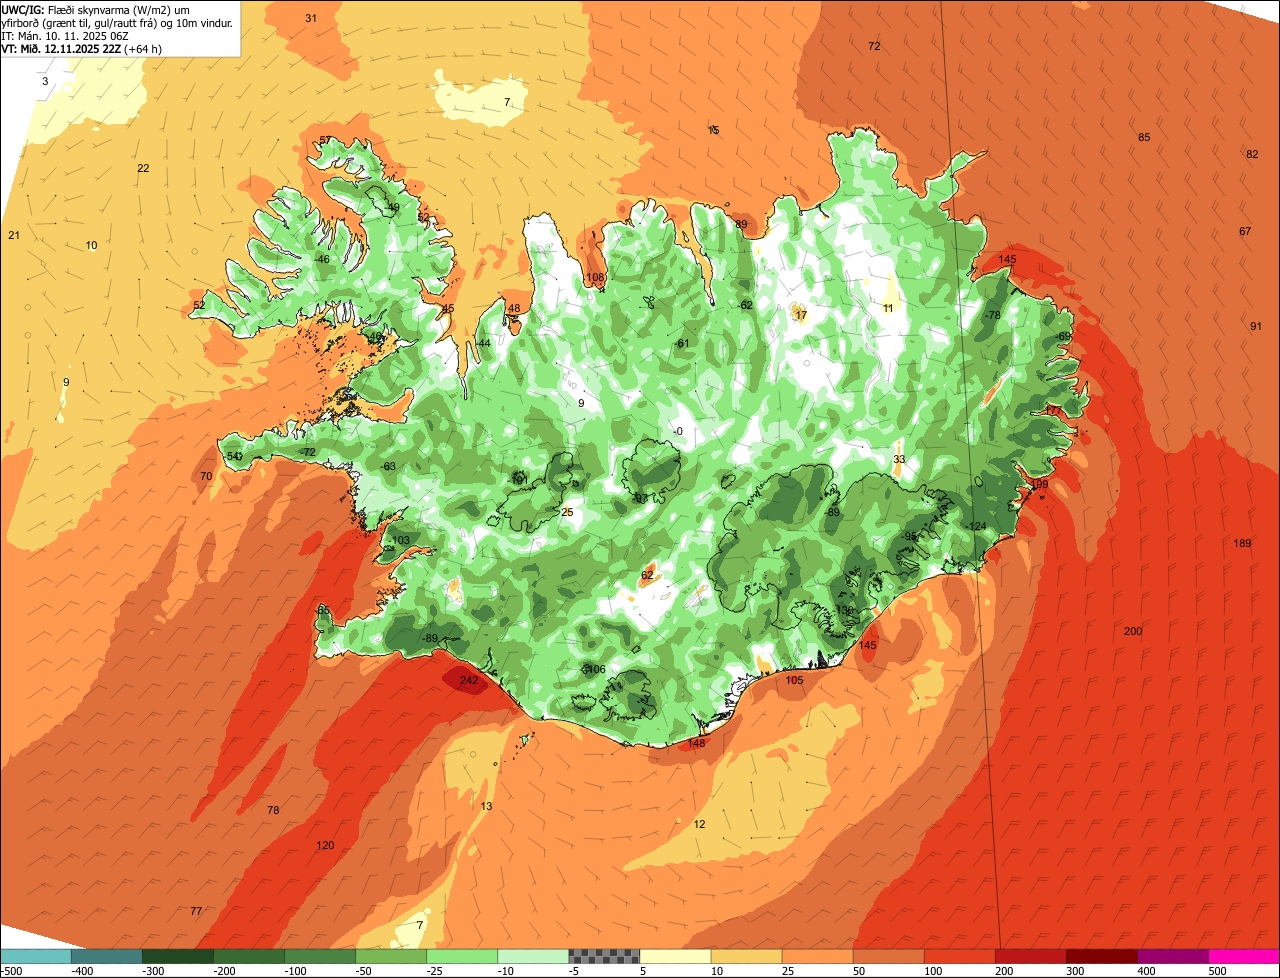Click the value 31 at the top
Image resolution: width=1280 pixels, height=978 pixels.
point(311,18)
